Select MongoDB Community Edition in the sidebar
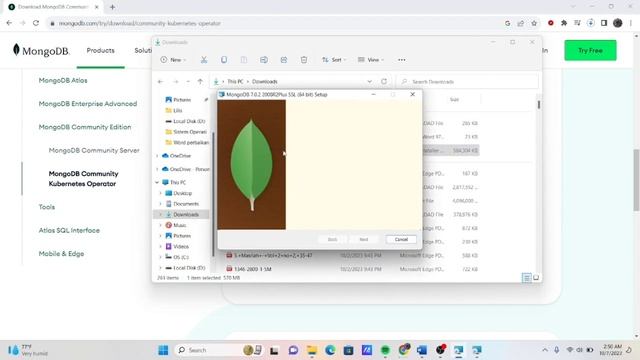Image resolution: width=640 pixels, height=360 pixels. pos(85,127)
